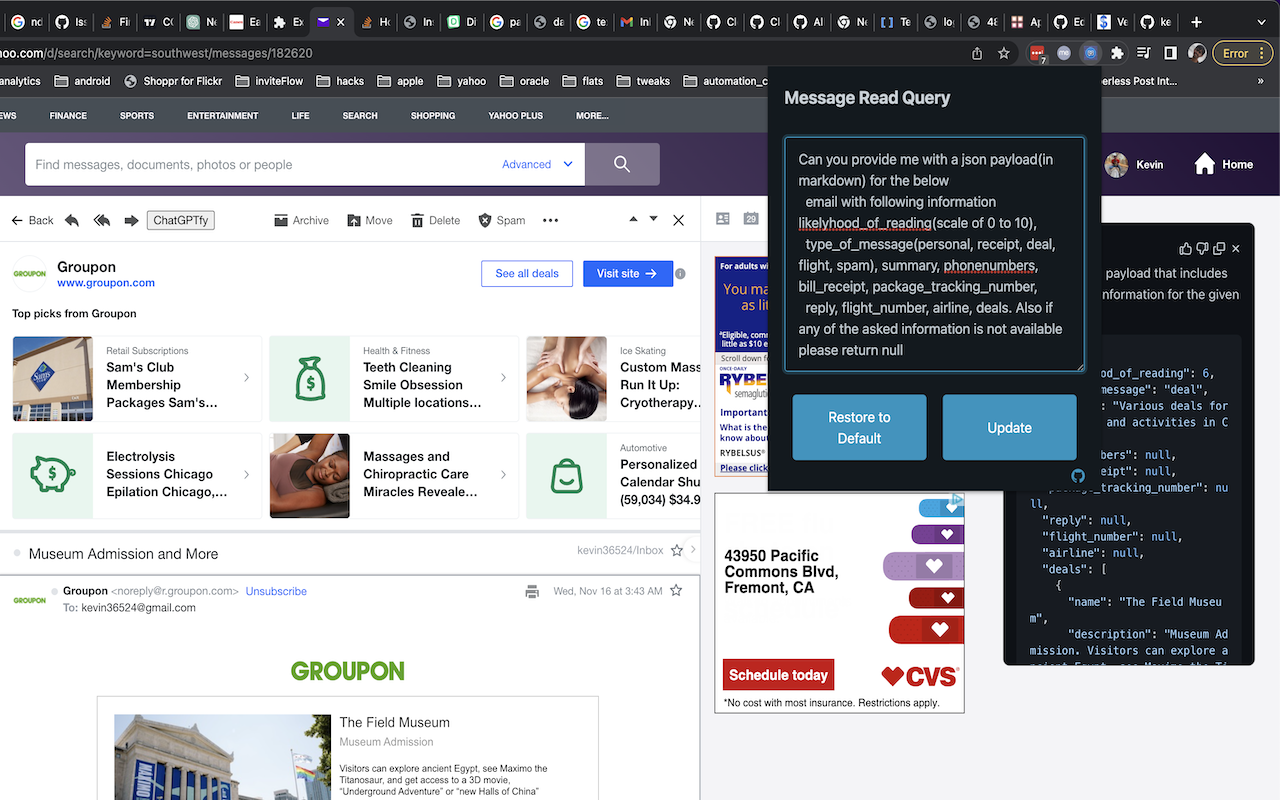Open YAHOO PLUS navigation item
The width and height of the screenshot is (1280, 800).
pyautogui.click(x=516, y=116)
